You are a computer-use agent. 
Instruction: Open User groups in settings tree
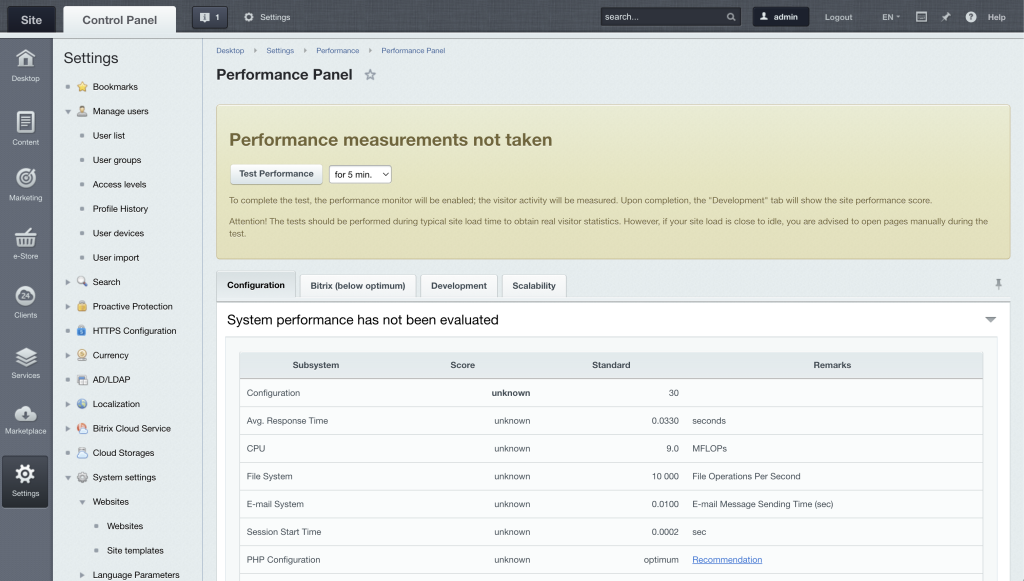[117, 160]
